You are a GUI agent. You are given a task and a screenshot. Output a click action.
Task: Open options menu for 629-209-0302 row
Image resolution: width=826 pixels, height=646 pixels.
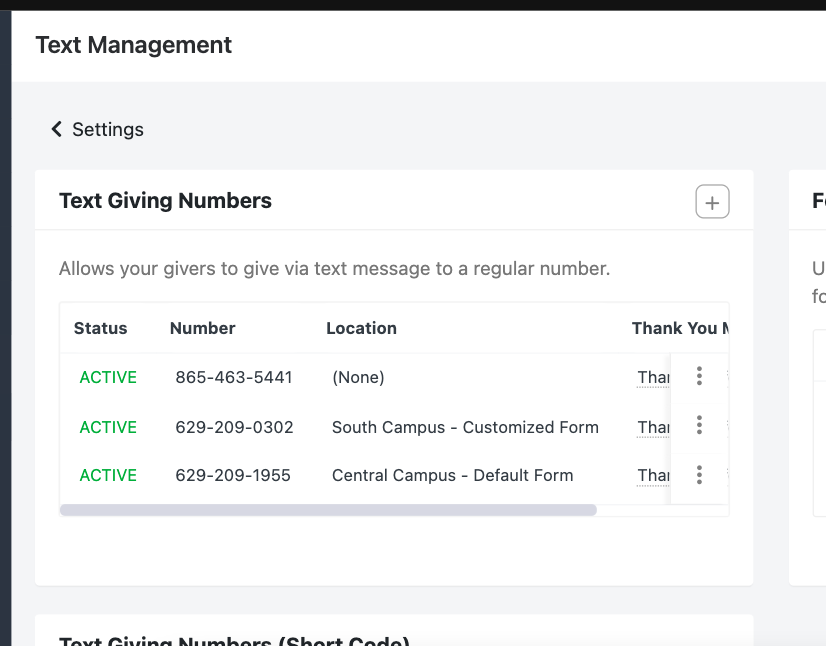[x=699, y=425]
